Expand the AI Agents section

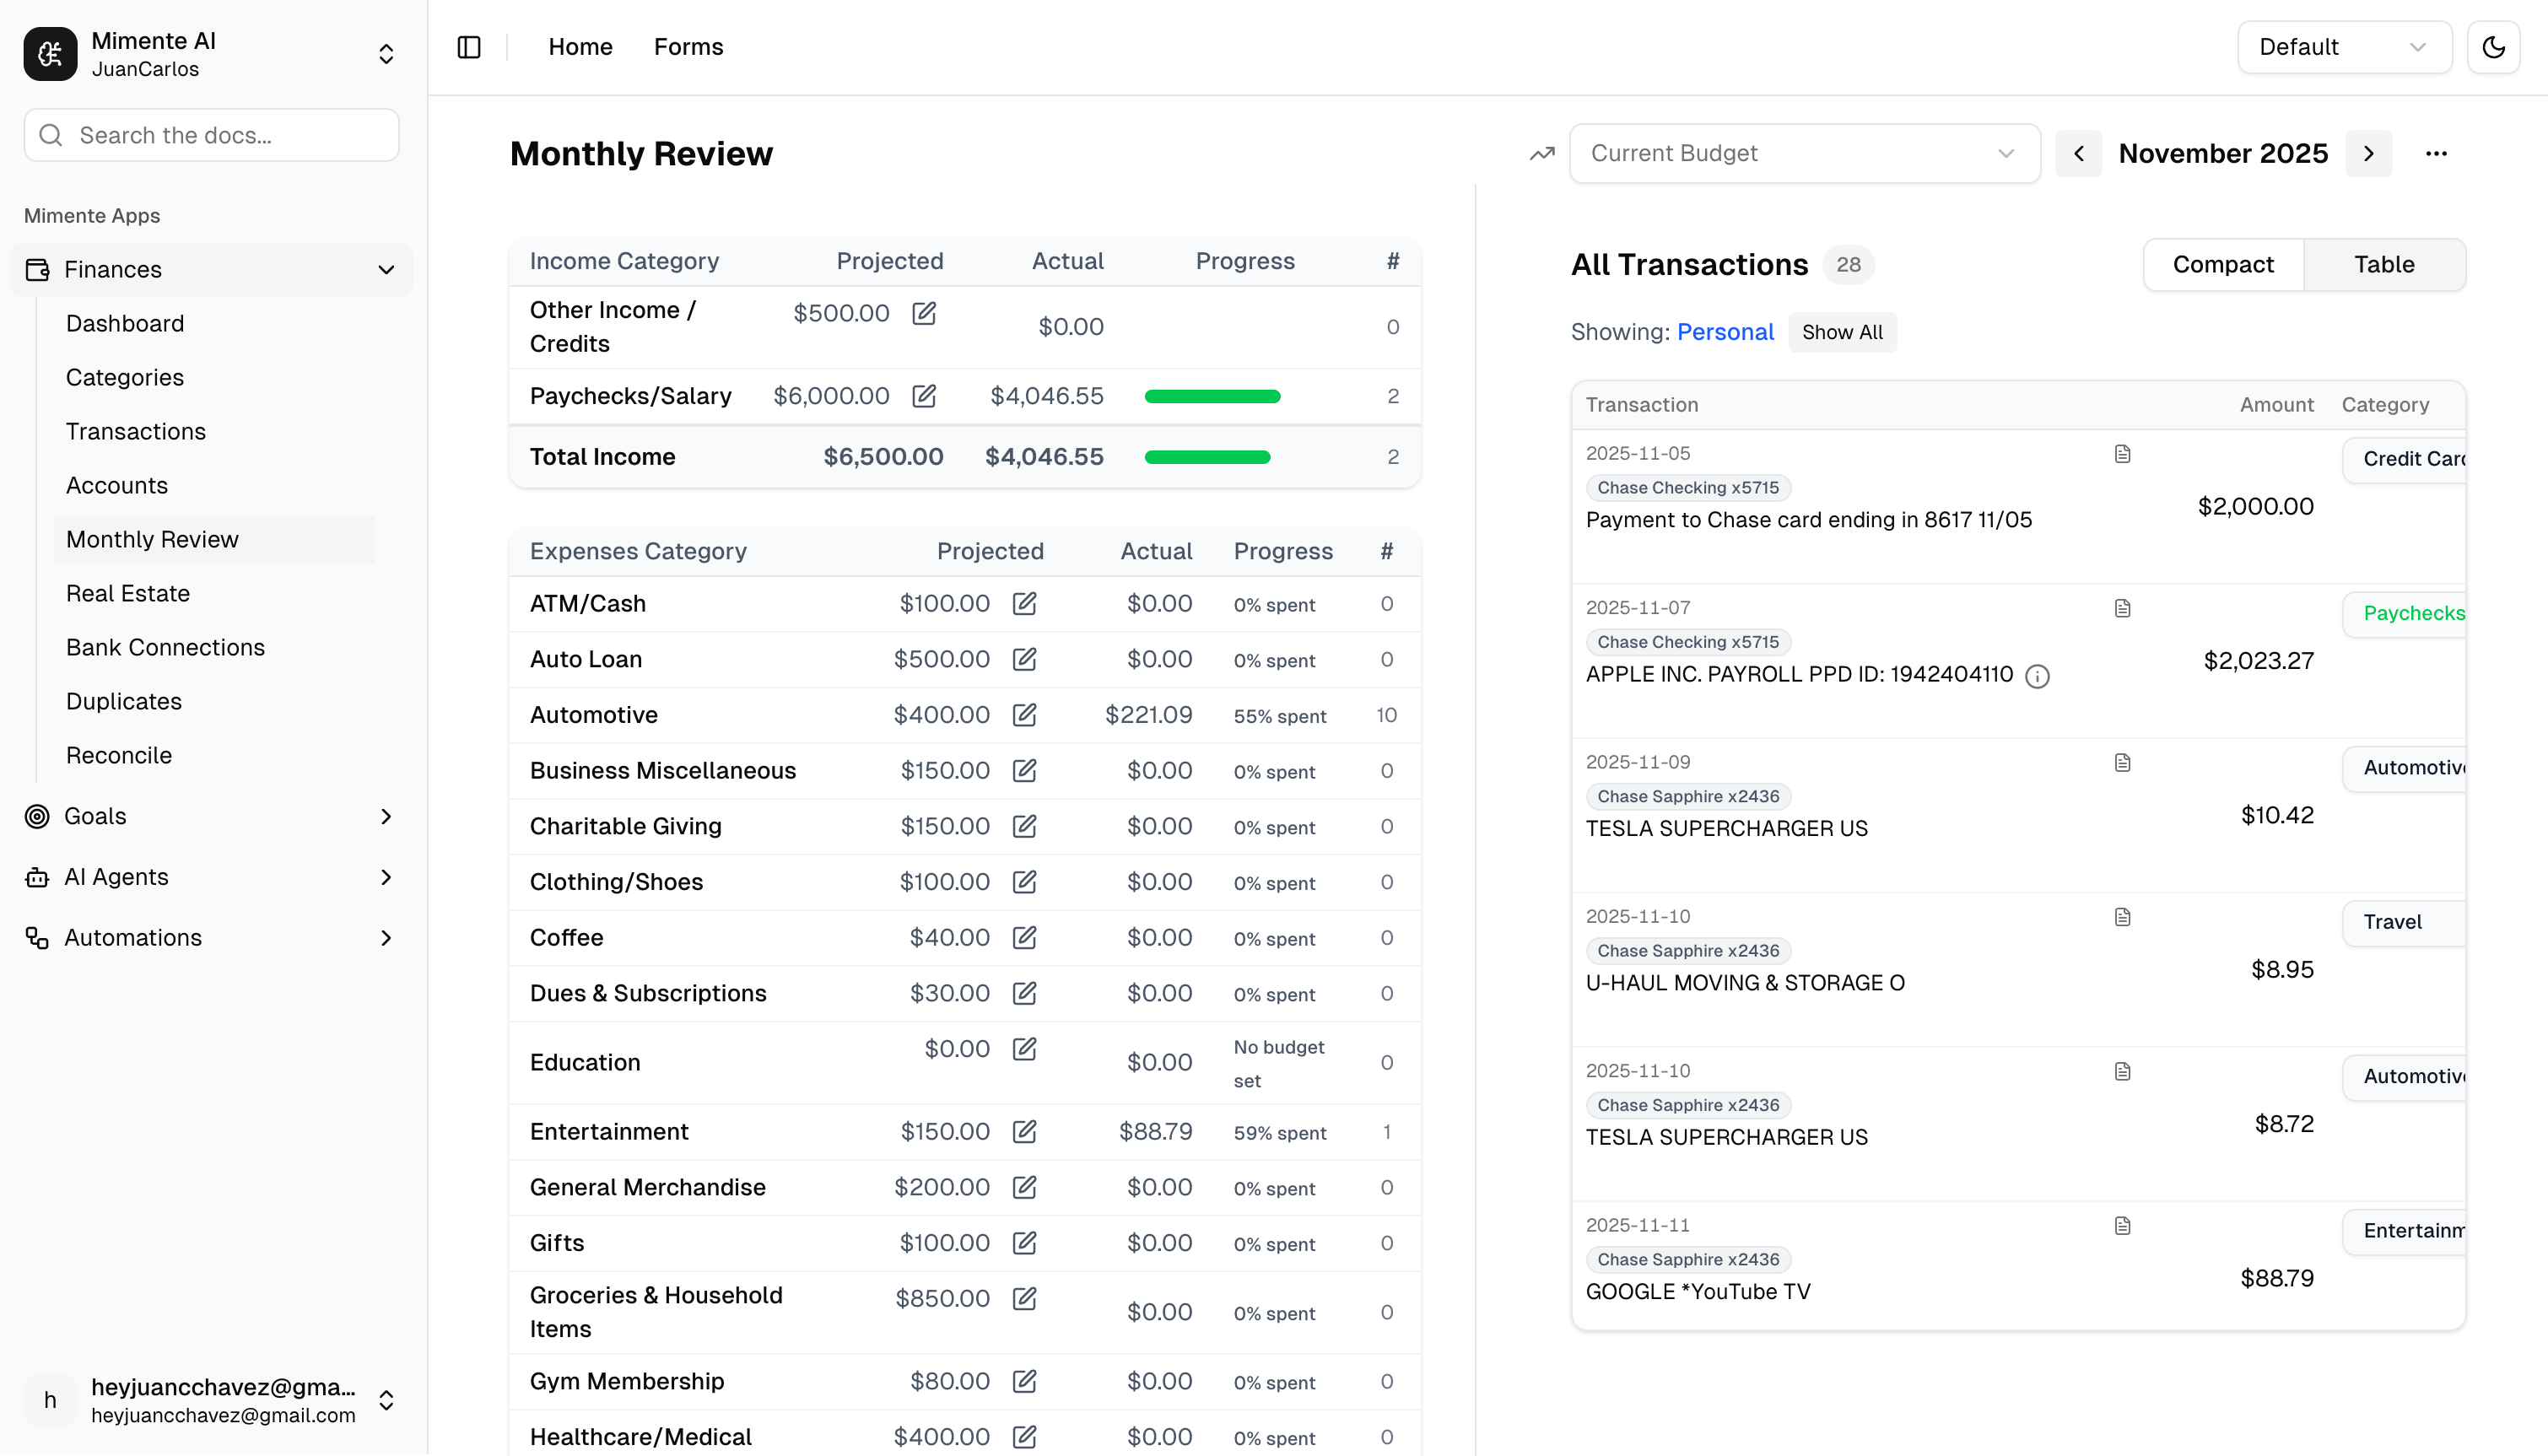pyautogui.click(x=211, y=877)
